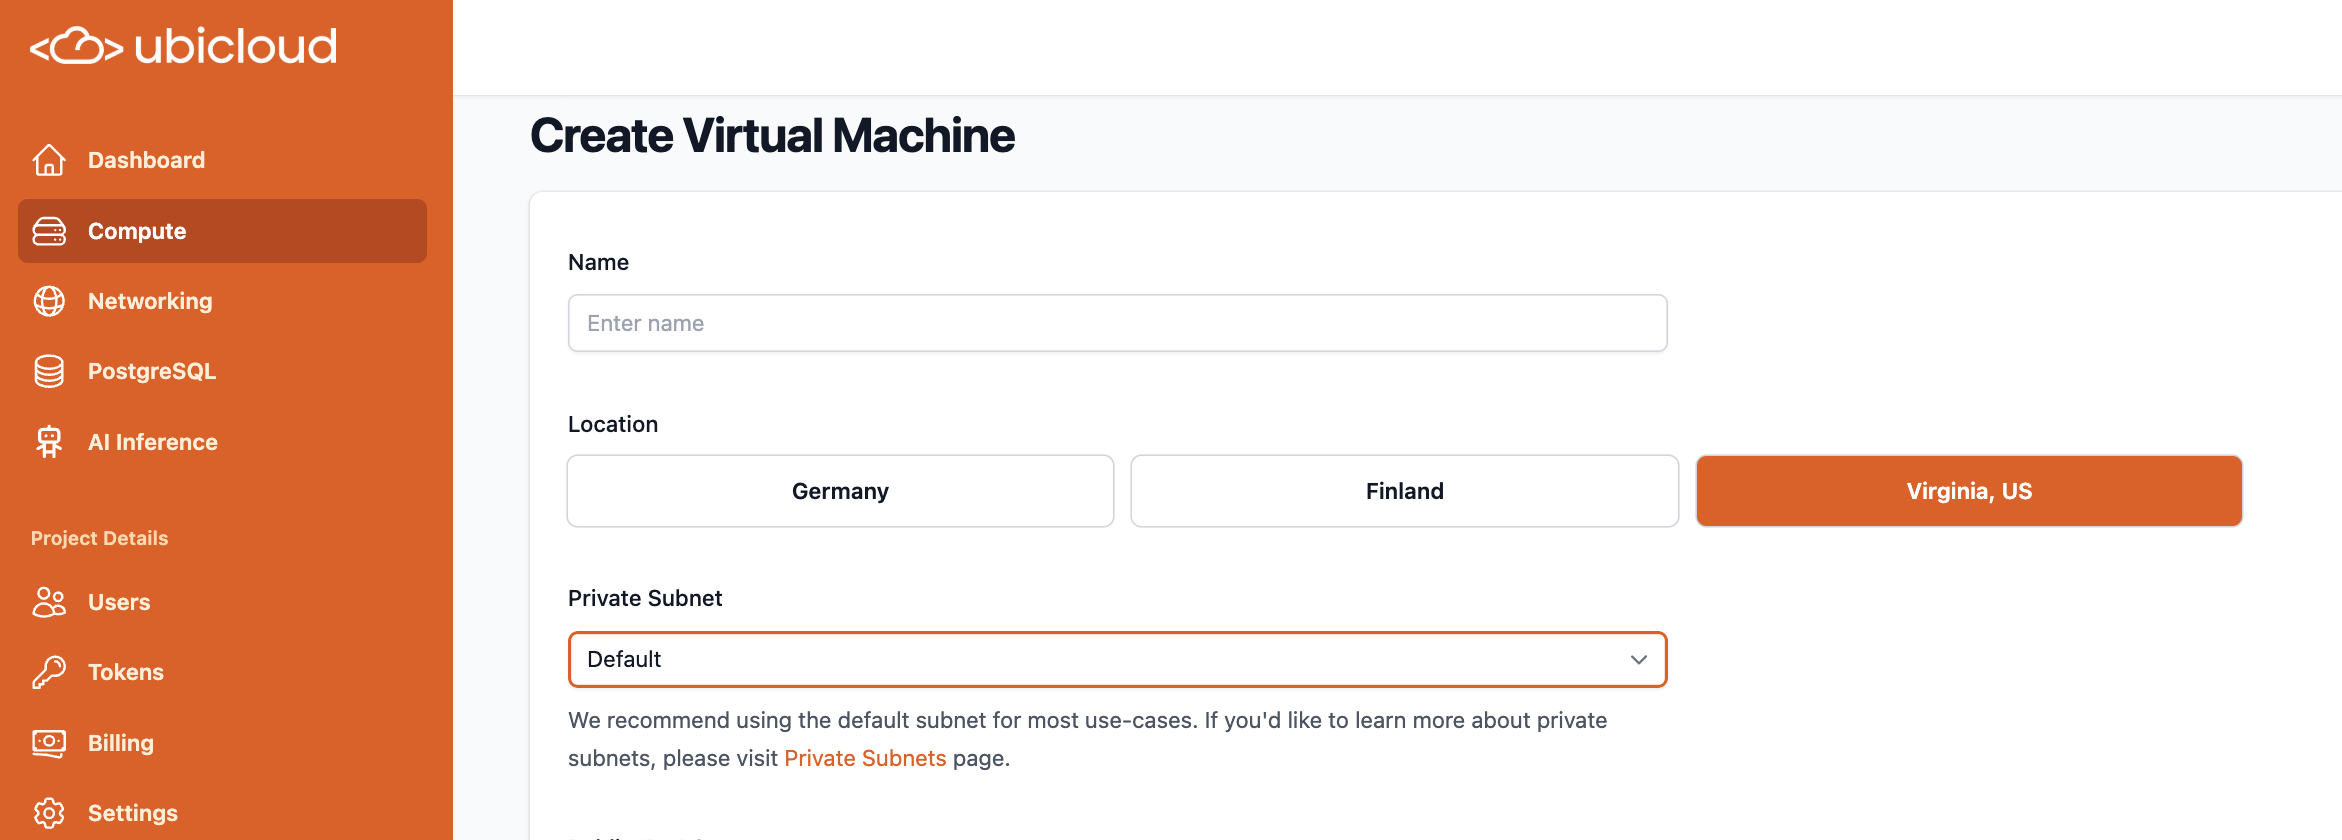Viewport: 2342px width, 840px height.
Task: Go to the Compute section
Action: [222, 231]
